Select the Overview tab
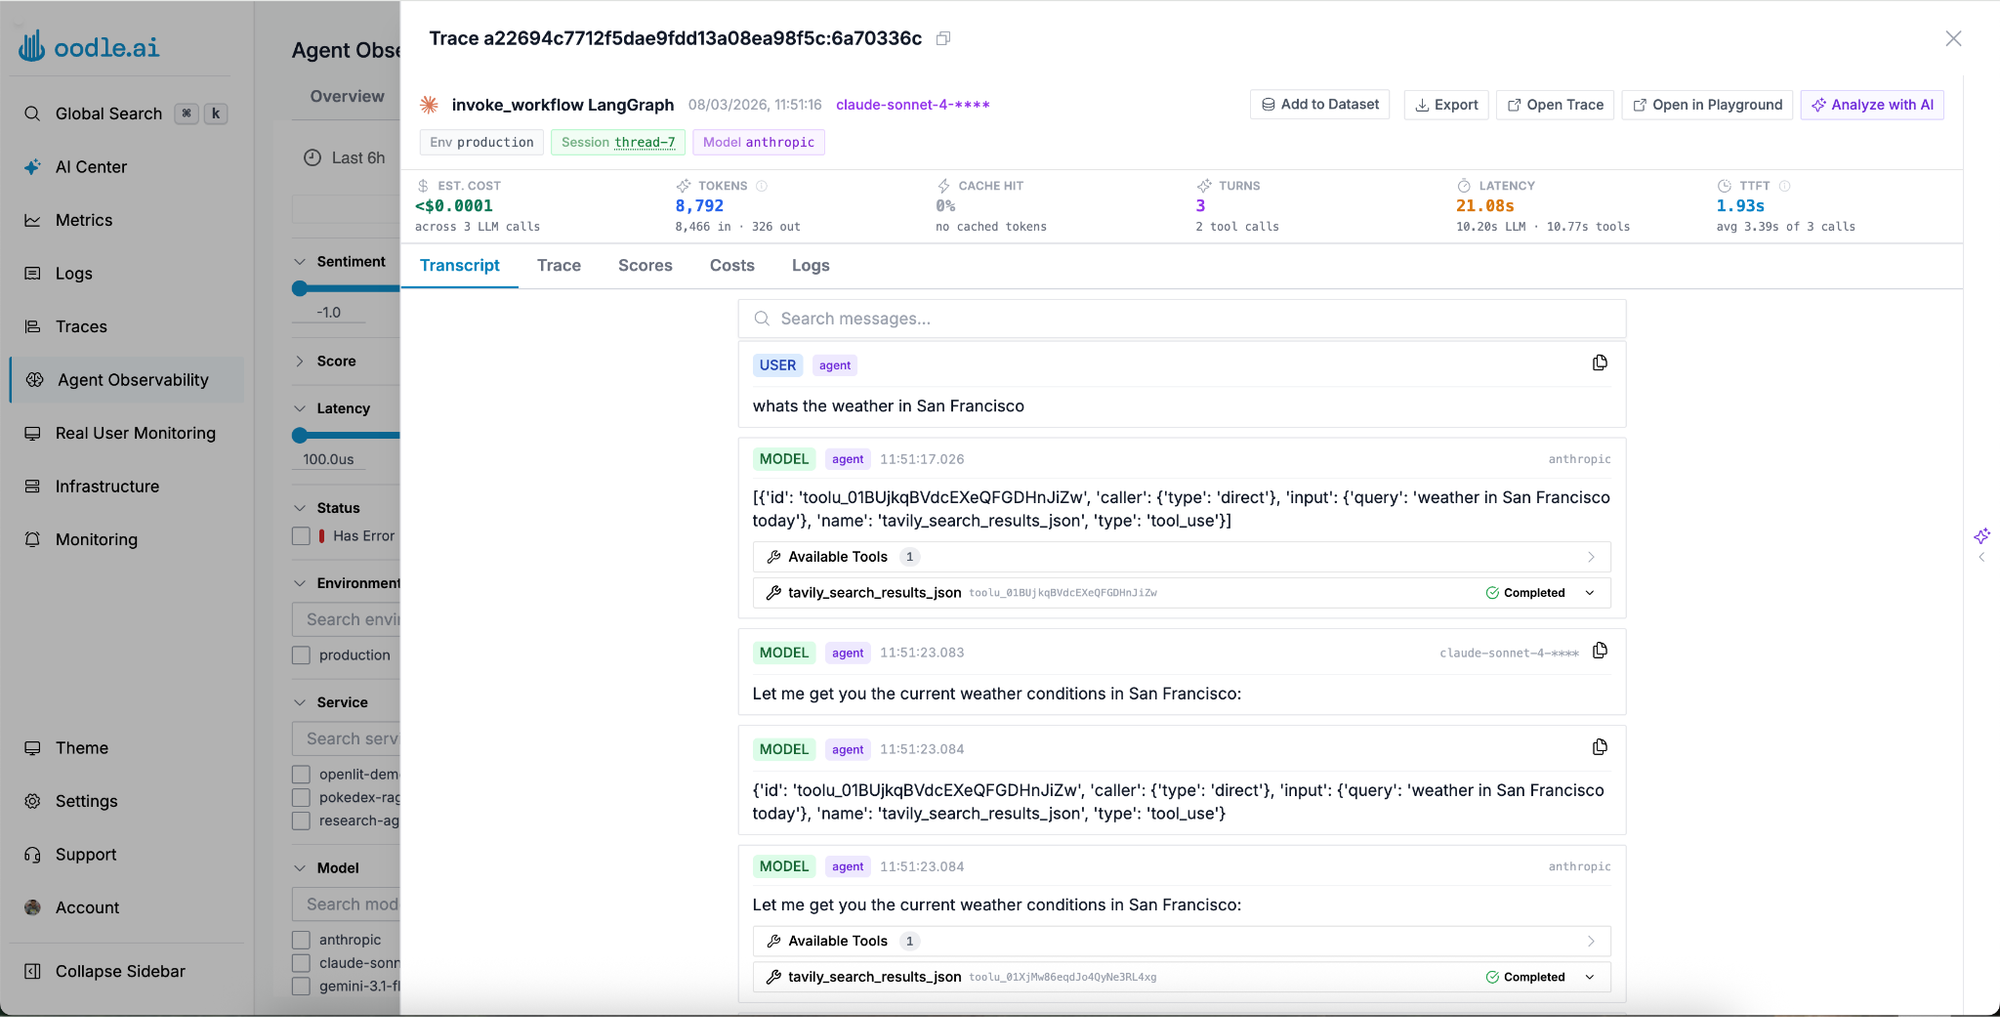Viewport: 2000px width, 1017px height. pyautogui.click(x=347, y=96)
